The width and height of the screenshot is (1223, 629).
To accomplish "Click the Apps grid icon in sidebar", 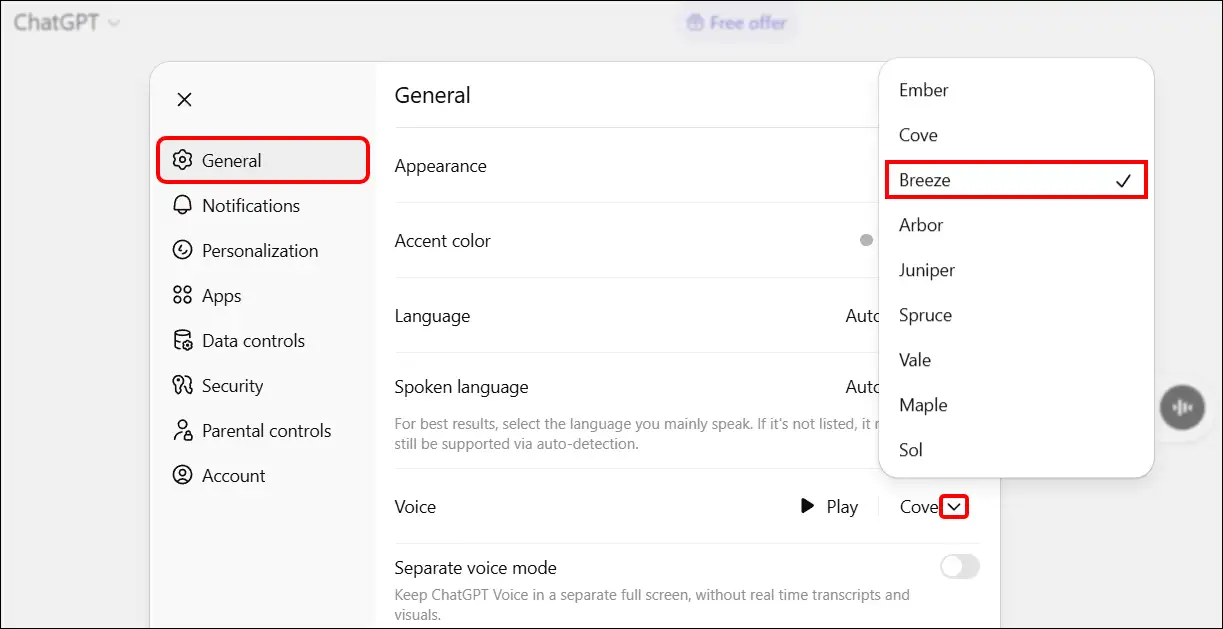I will tap(182, 295).
